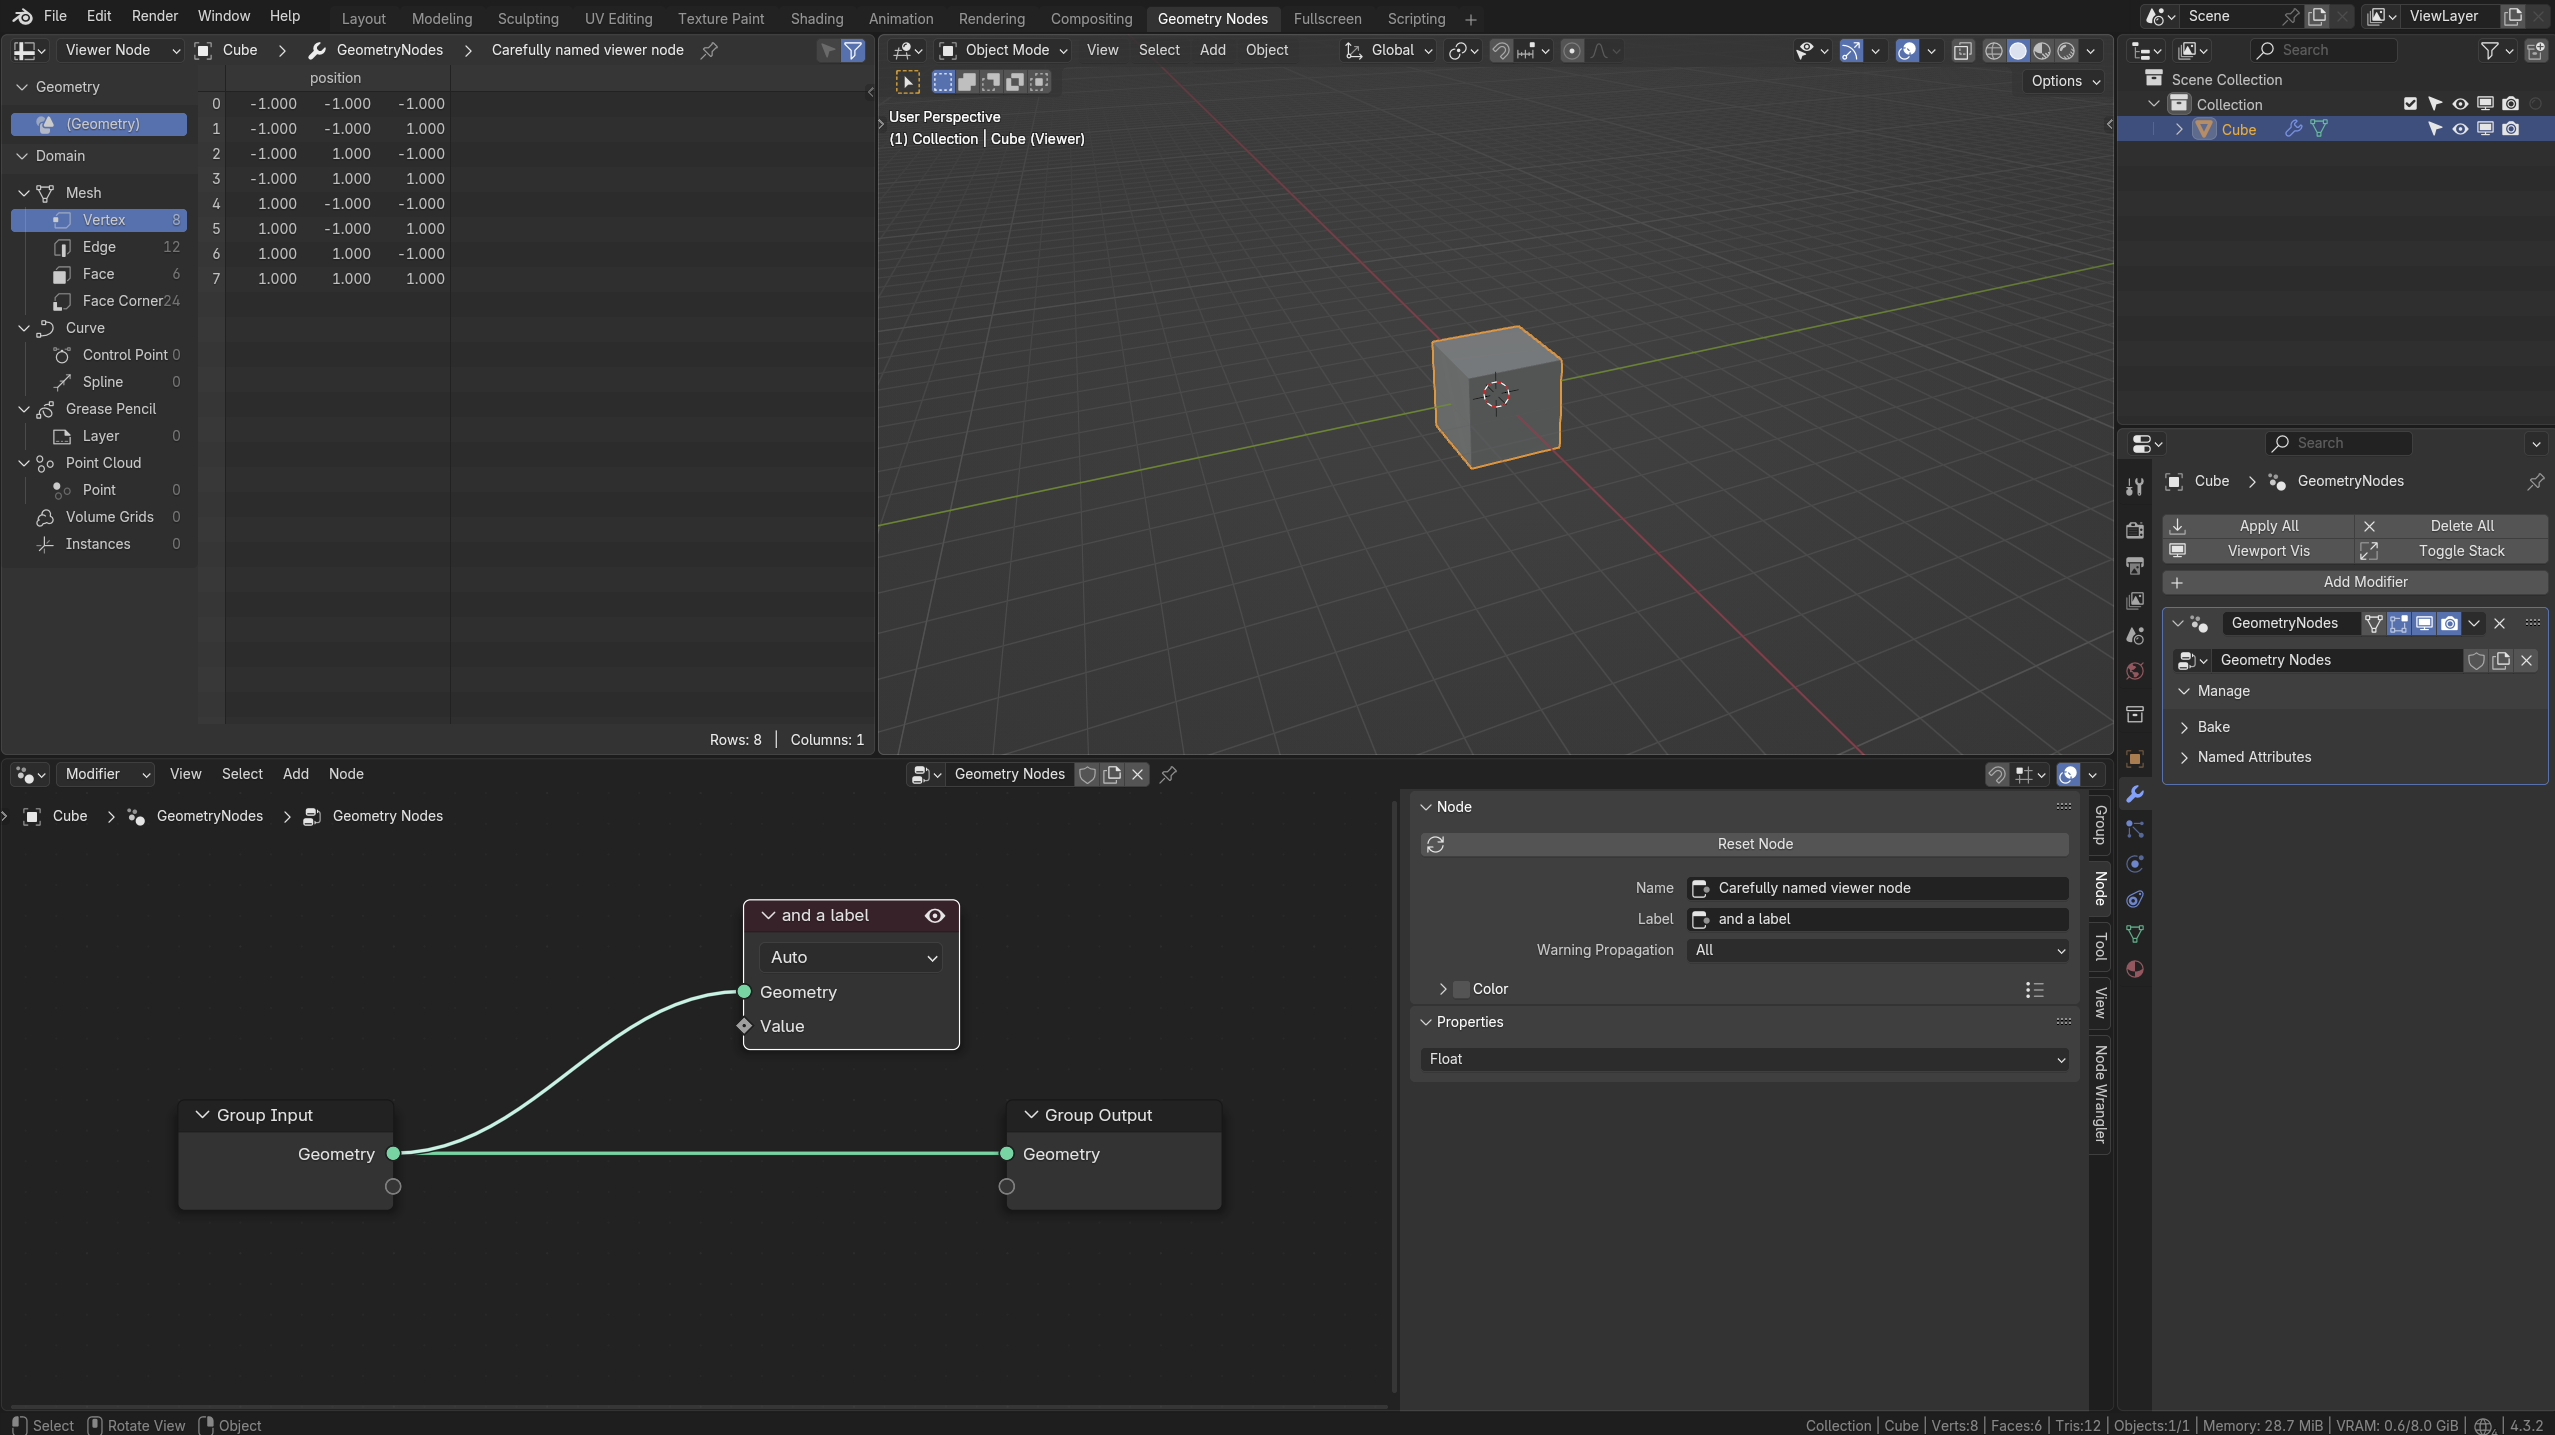This screenshot has height=1435, width=2555.
Task: Open the Object properties tab icon
Action: 2135,759
